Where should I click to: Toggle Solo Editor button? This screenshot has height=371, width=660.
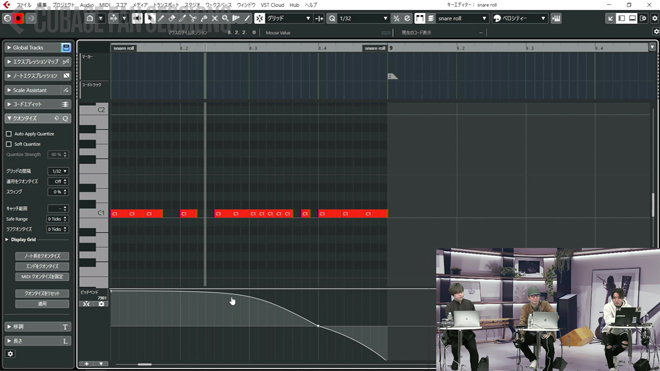[x=7, y=19]
